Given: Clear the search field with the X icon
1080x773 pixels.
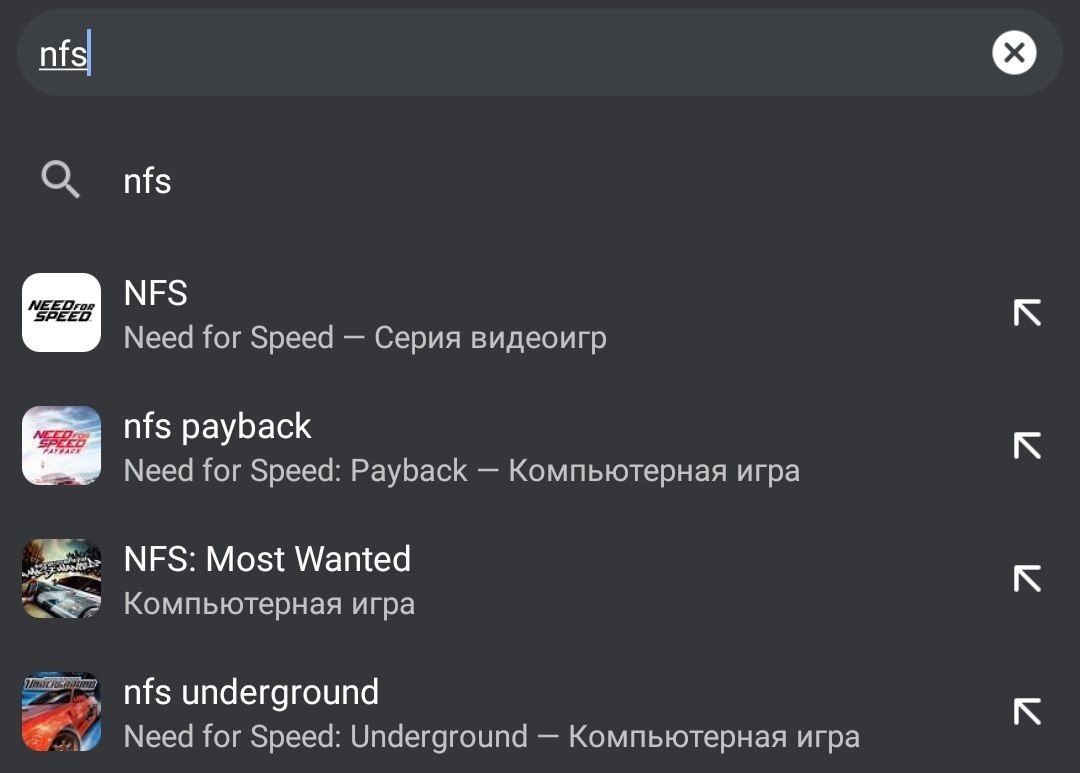Looking at the screenshot, I should [x=1014, y=52].
